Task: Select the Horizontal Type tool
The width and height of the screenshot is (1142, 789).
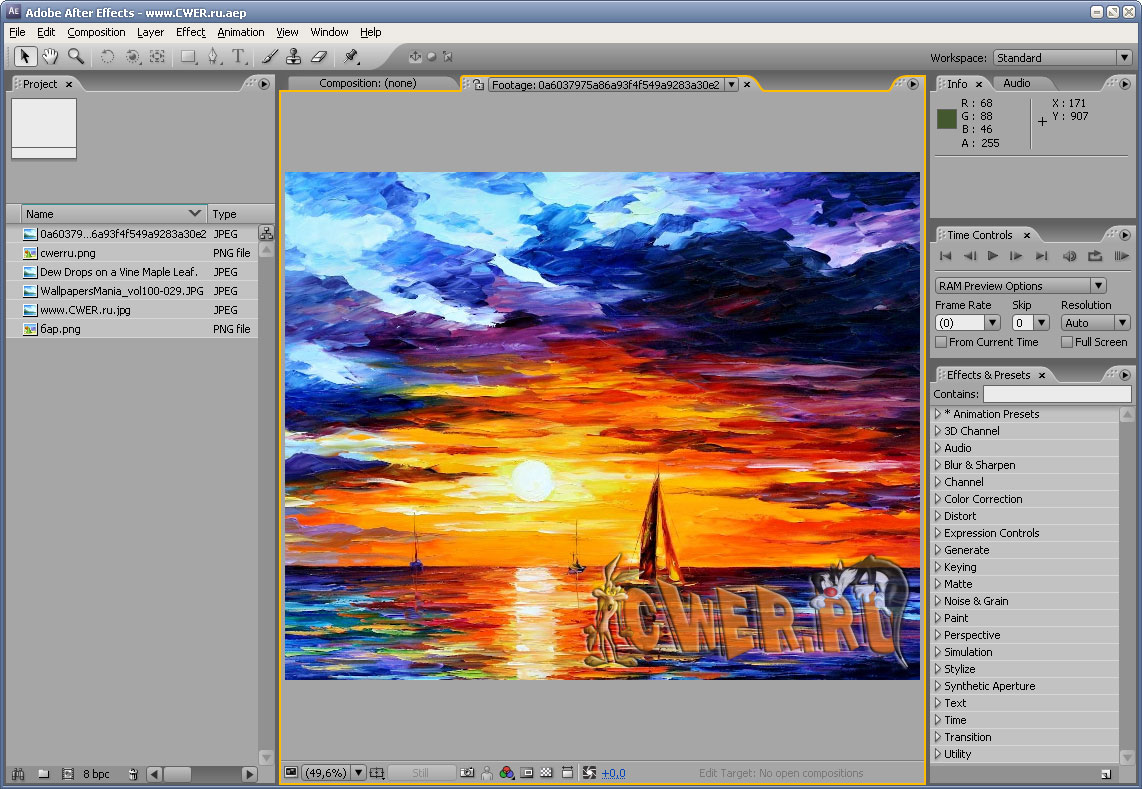Action: [238, 57]
